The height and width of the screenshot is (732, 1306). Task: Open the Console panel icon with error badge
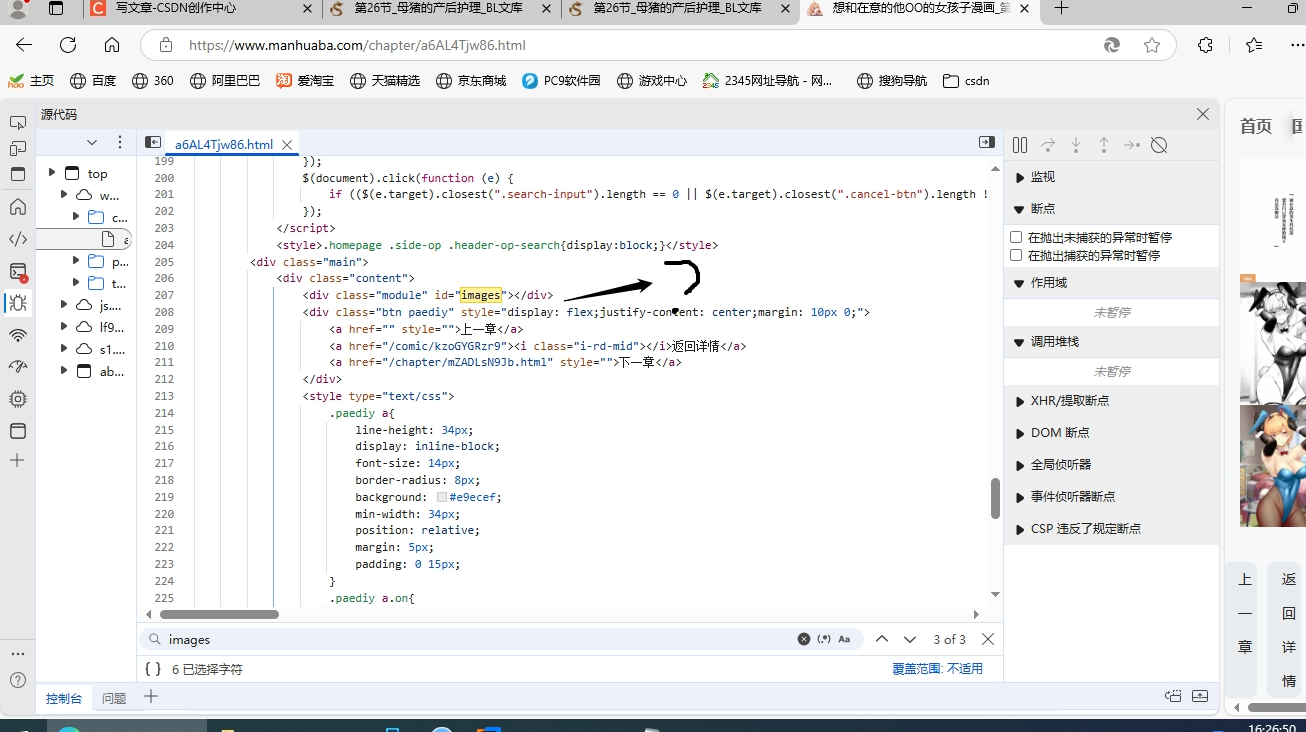[18, 271]
